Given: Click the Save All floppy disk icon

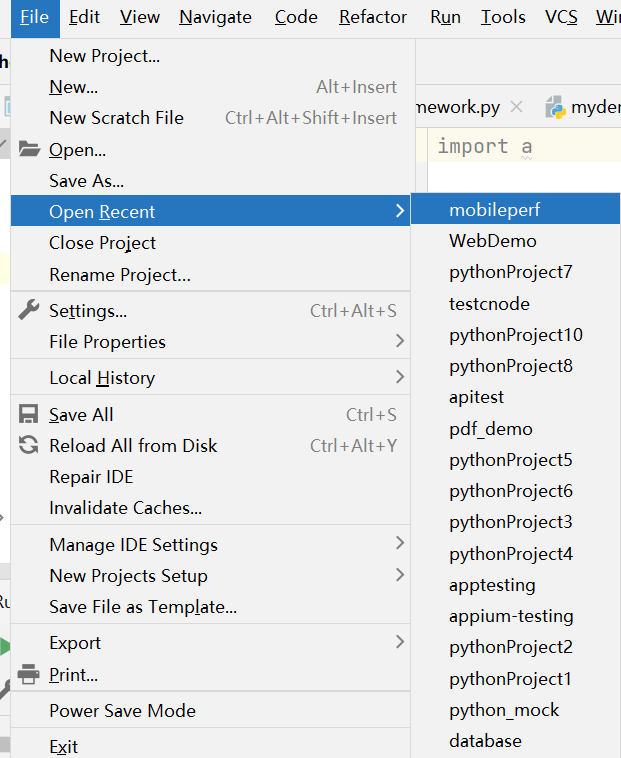Looking at the screenshot, I should click(x=29, y=415).
